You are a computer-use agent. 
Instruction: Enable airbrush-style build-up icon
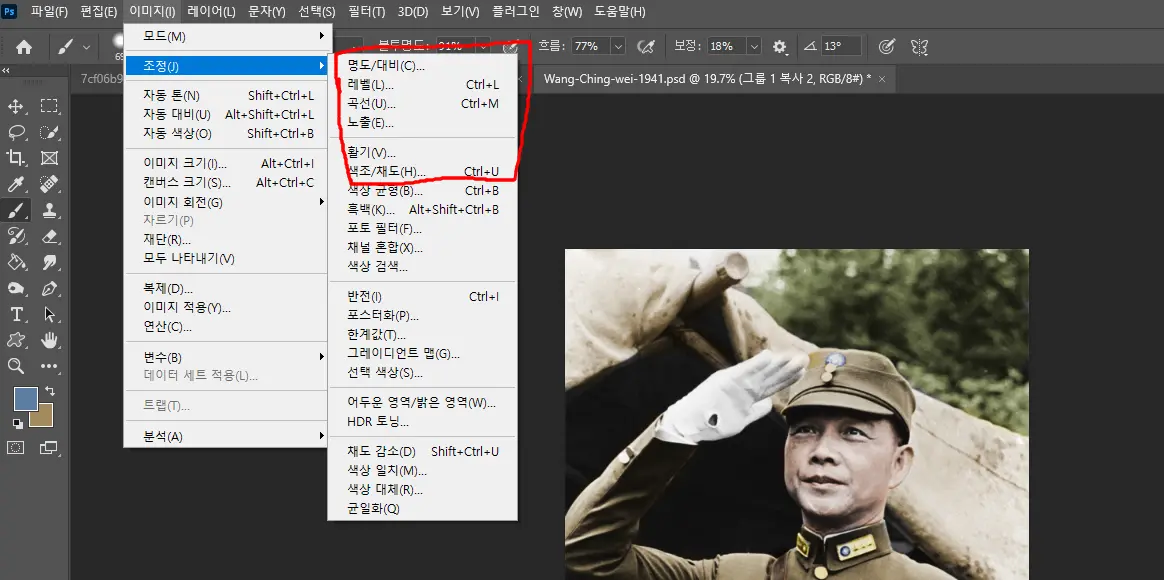click(x=647, y=47)
